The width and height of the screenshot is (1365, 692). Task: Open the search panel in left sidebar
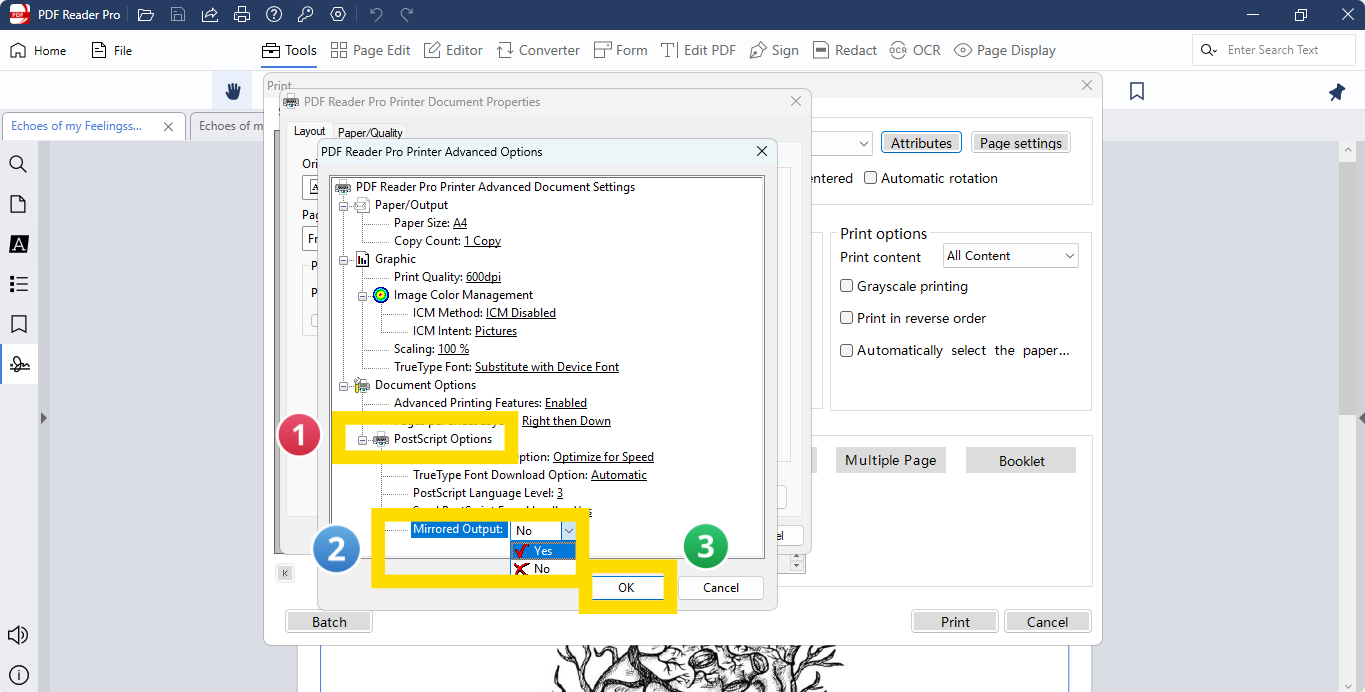point(18,164)
